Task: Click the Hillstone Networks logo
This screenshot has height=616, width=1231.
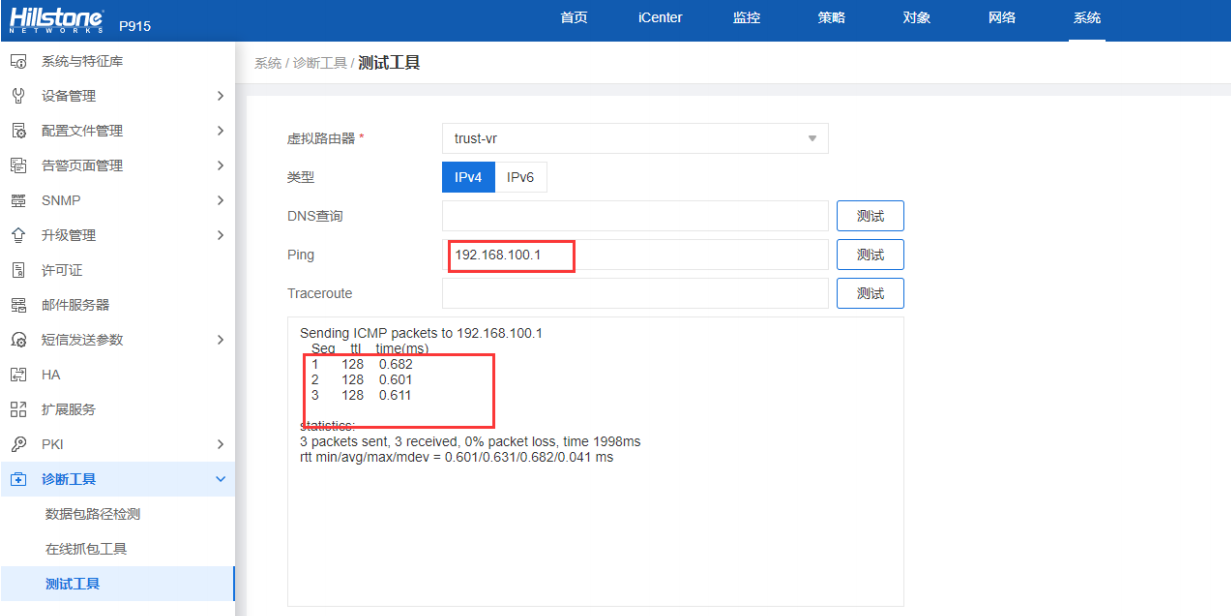Action: [x=58, y=20]
